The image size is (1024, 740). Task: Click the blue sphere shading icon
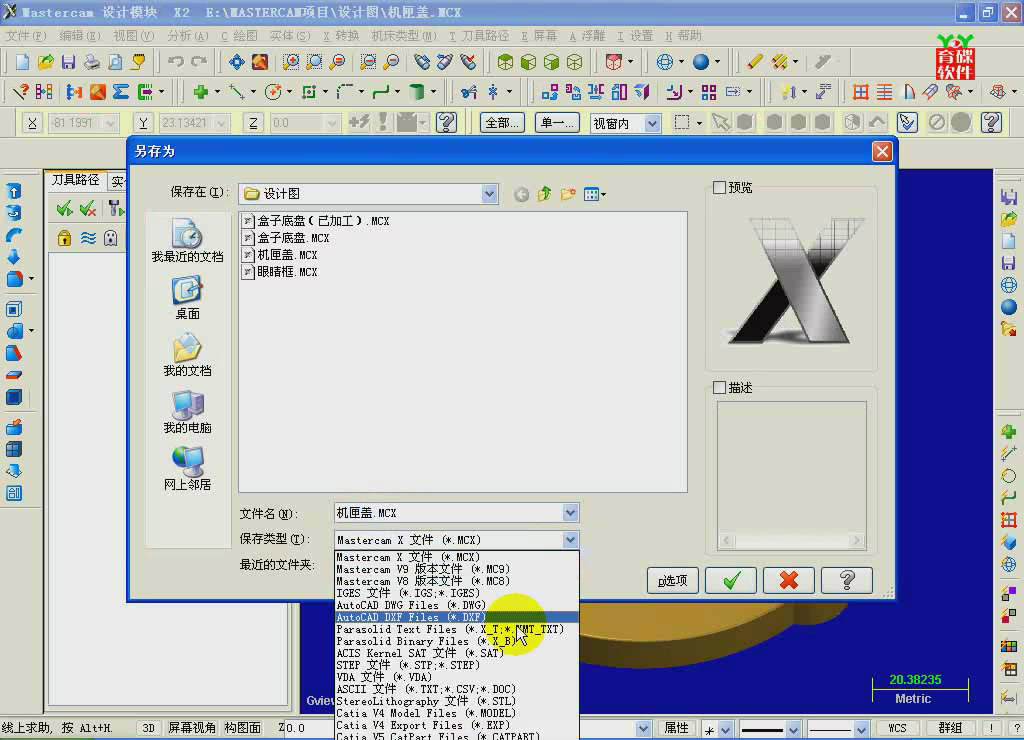701,62
